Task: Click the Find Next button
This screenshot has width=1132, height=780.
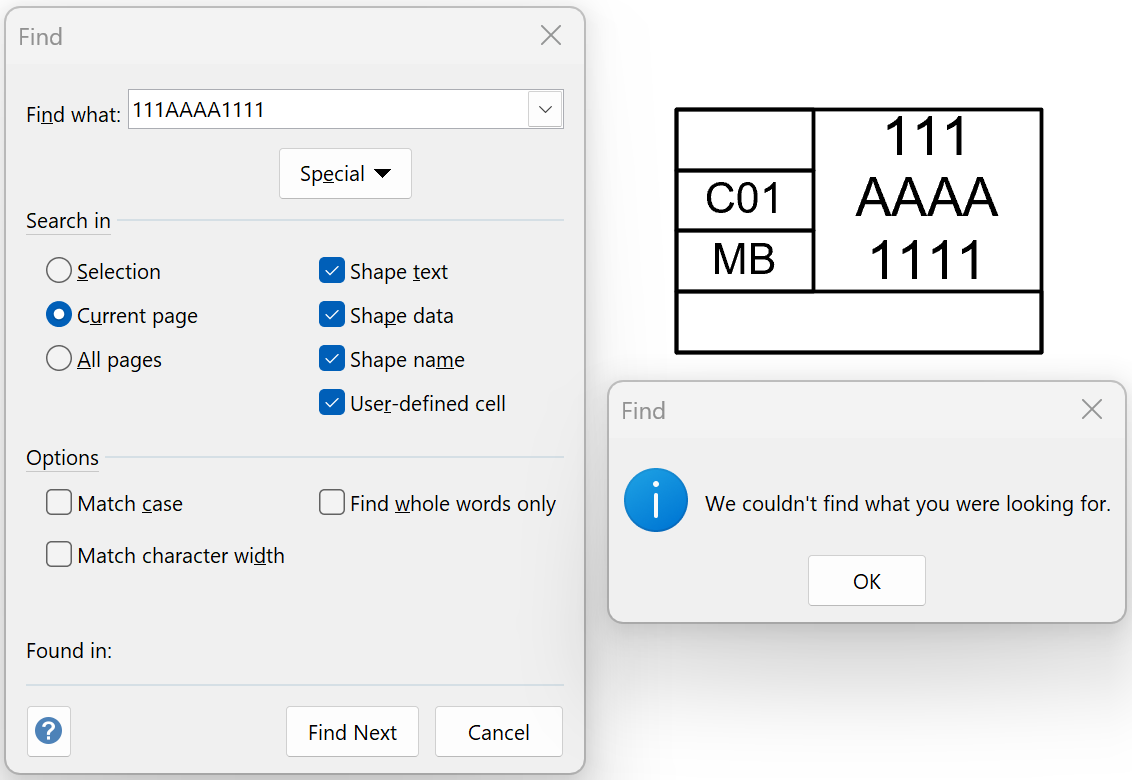Action: tap(352, 732)
